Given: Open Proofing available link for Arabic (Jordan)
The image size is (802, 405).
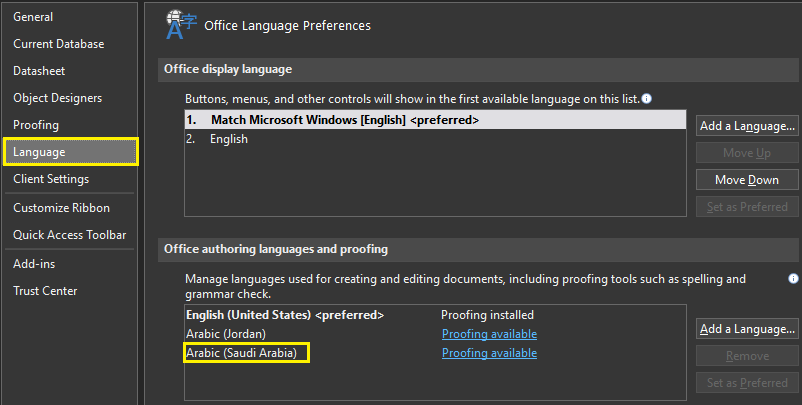Looking at the screenshot, I should point(489,334).
